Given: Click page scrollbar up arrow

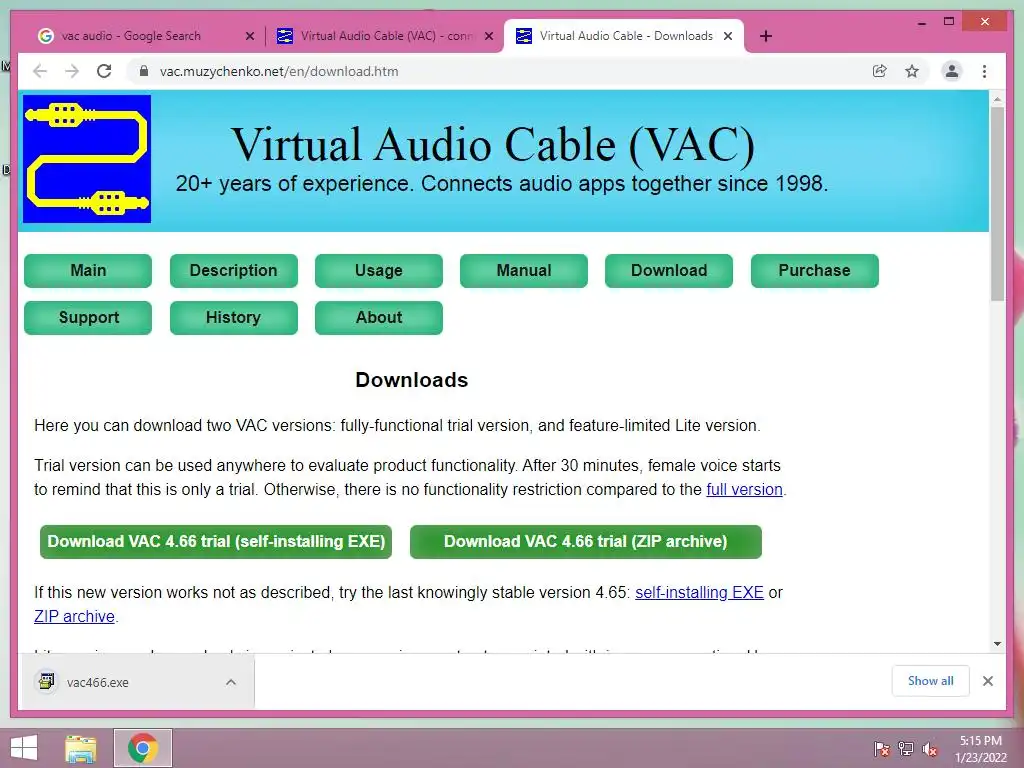Looking at the screenshot, I should click(x=997, y=99).
